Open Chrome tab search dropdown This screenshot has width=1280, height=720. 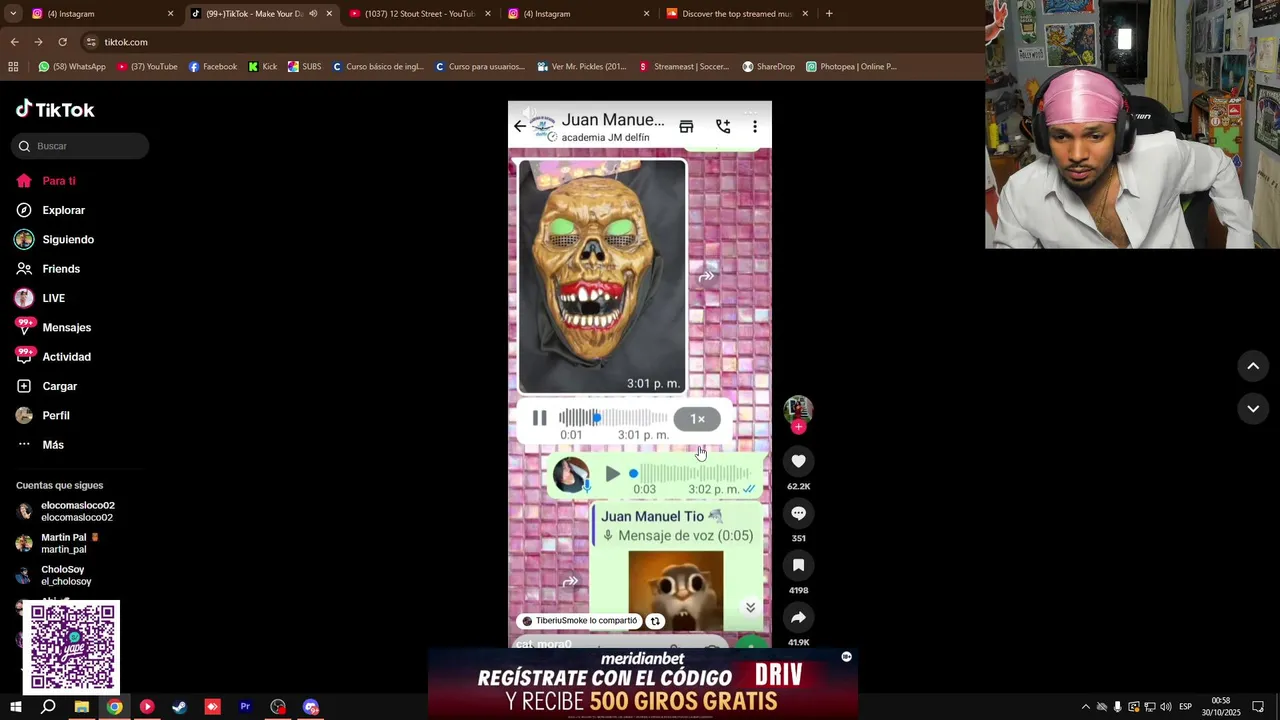coord(14,14)
